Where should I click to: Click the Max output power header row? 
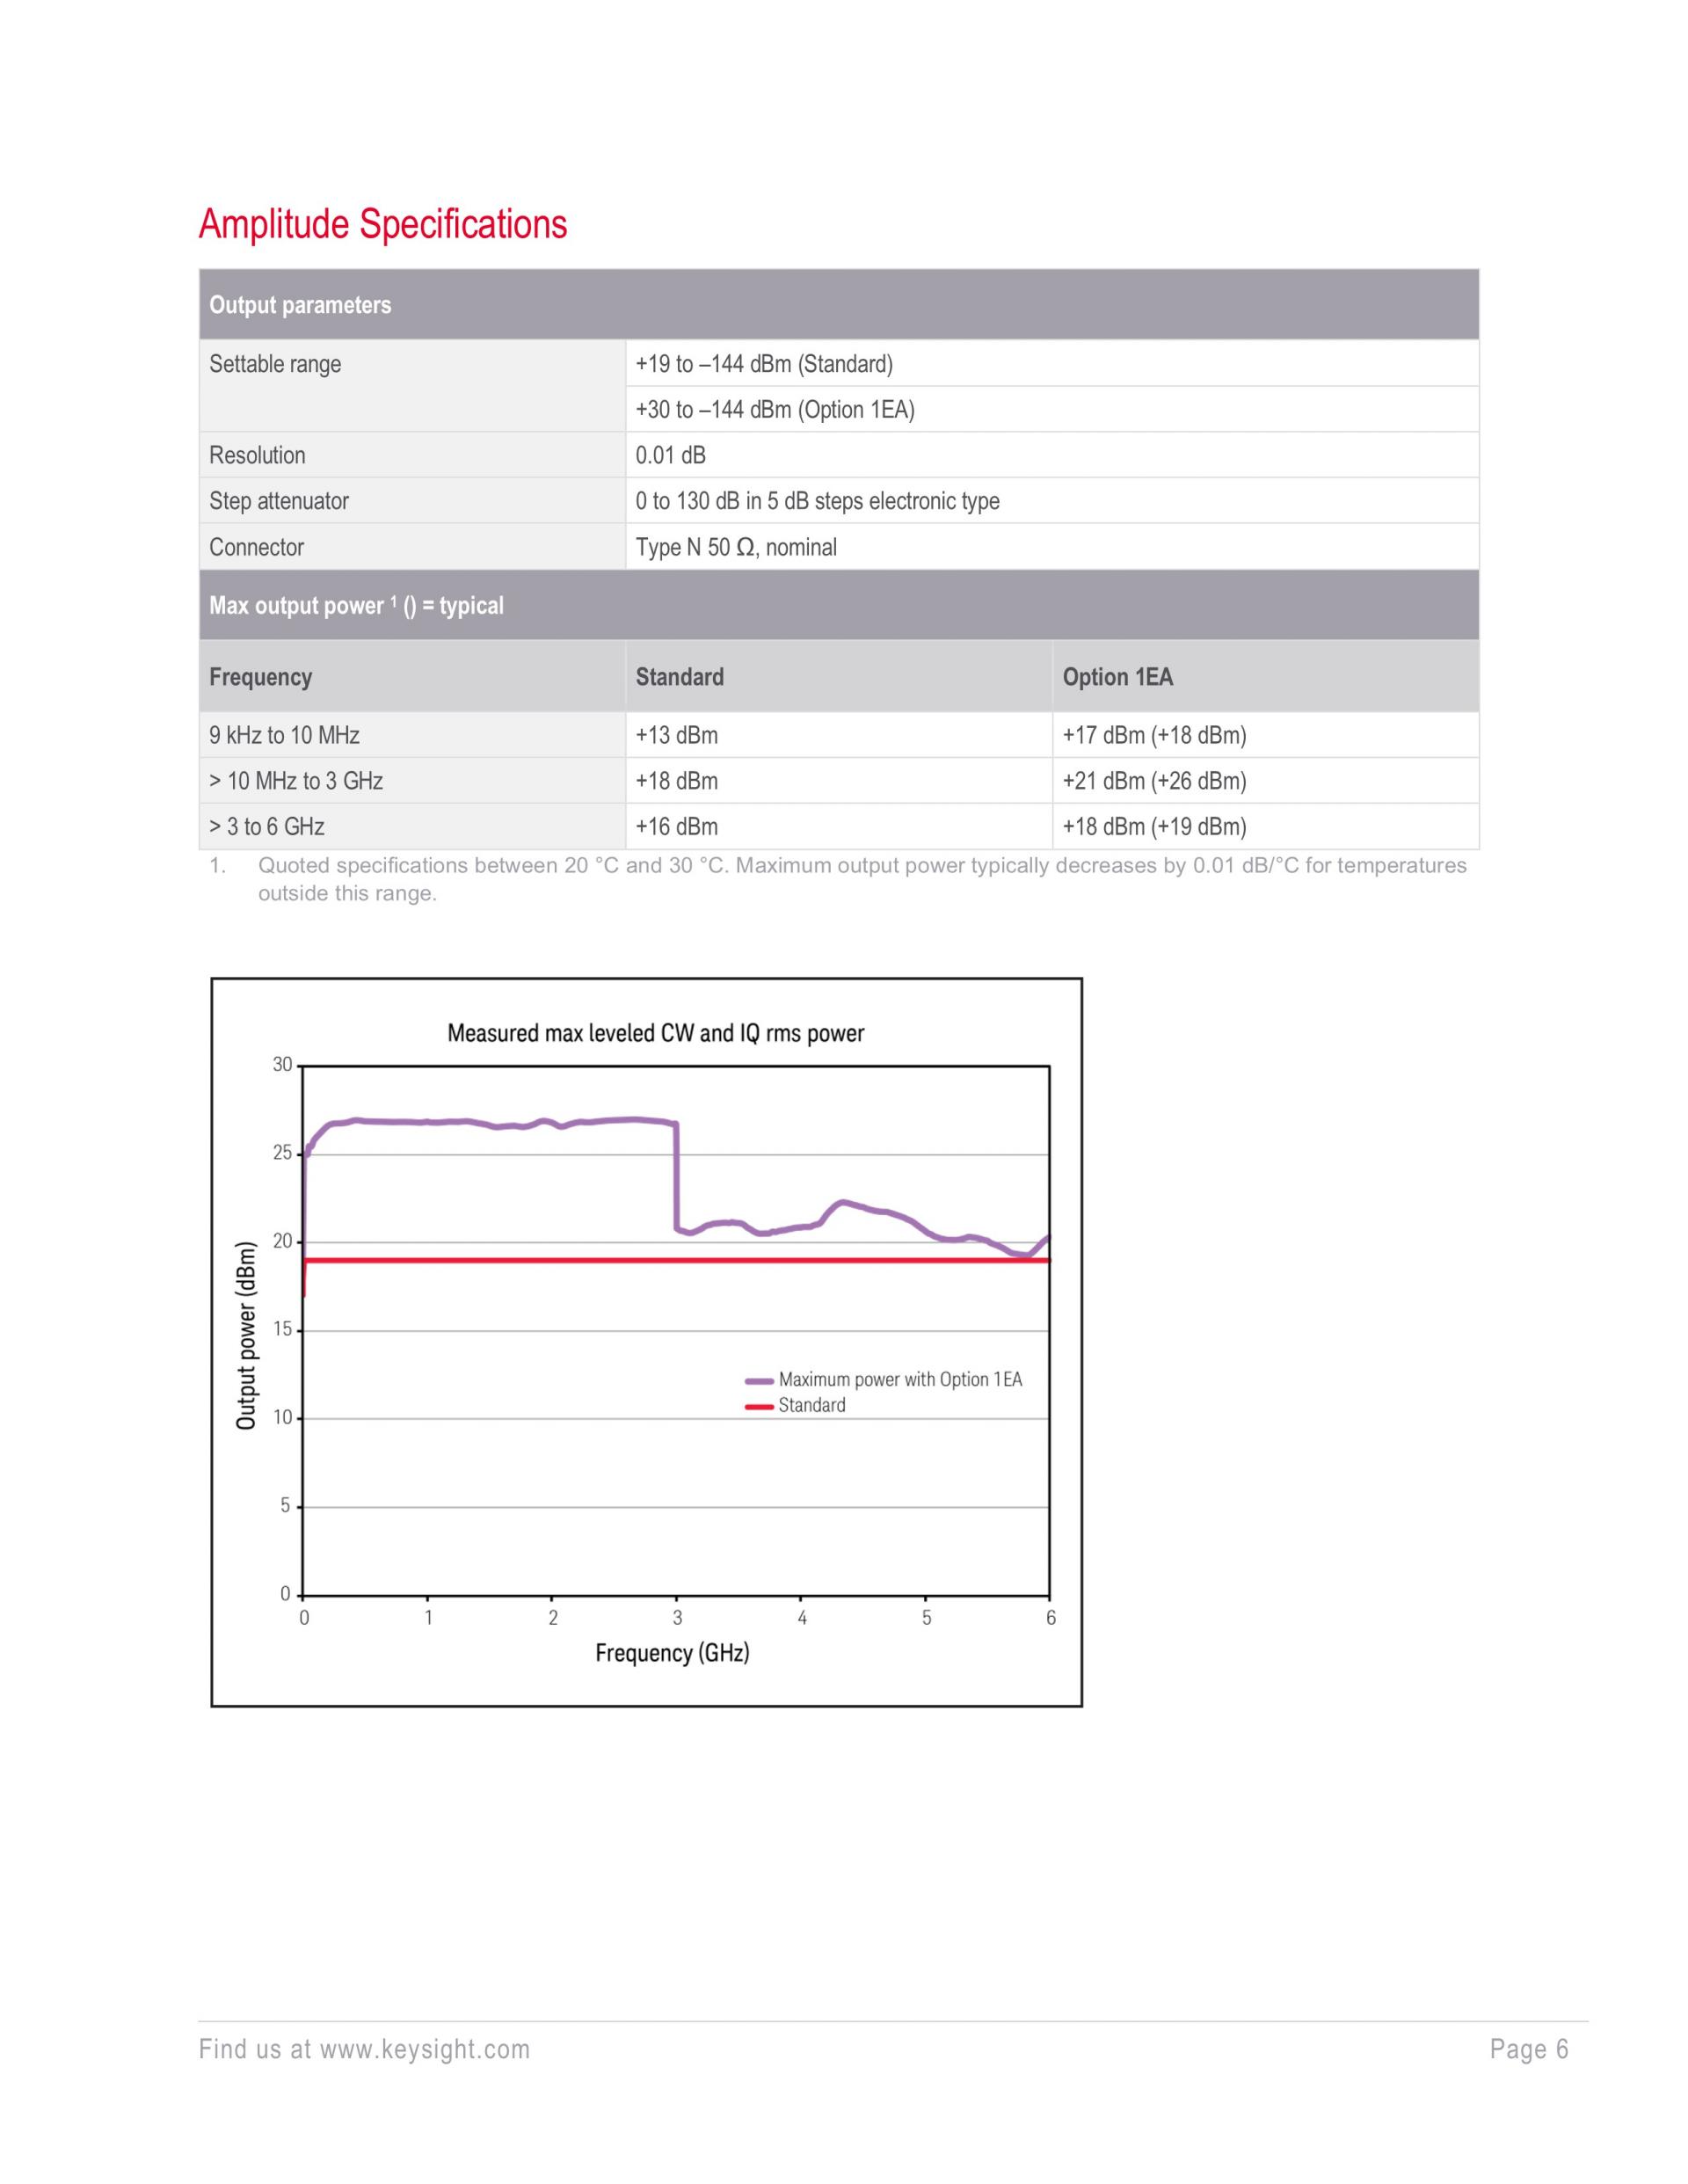pyautogui.click(x=356, y=606)
